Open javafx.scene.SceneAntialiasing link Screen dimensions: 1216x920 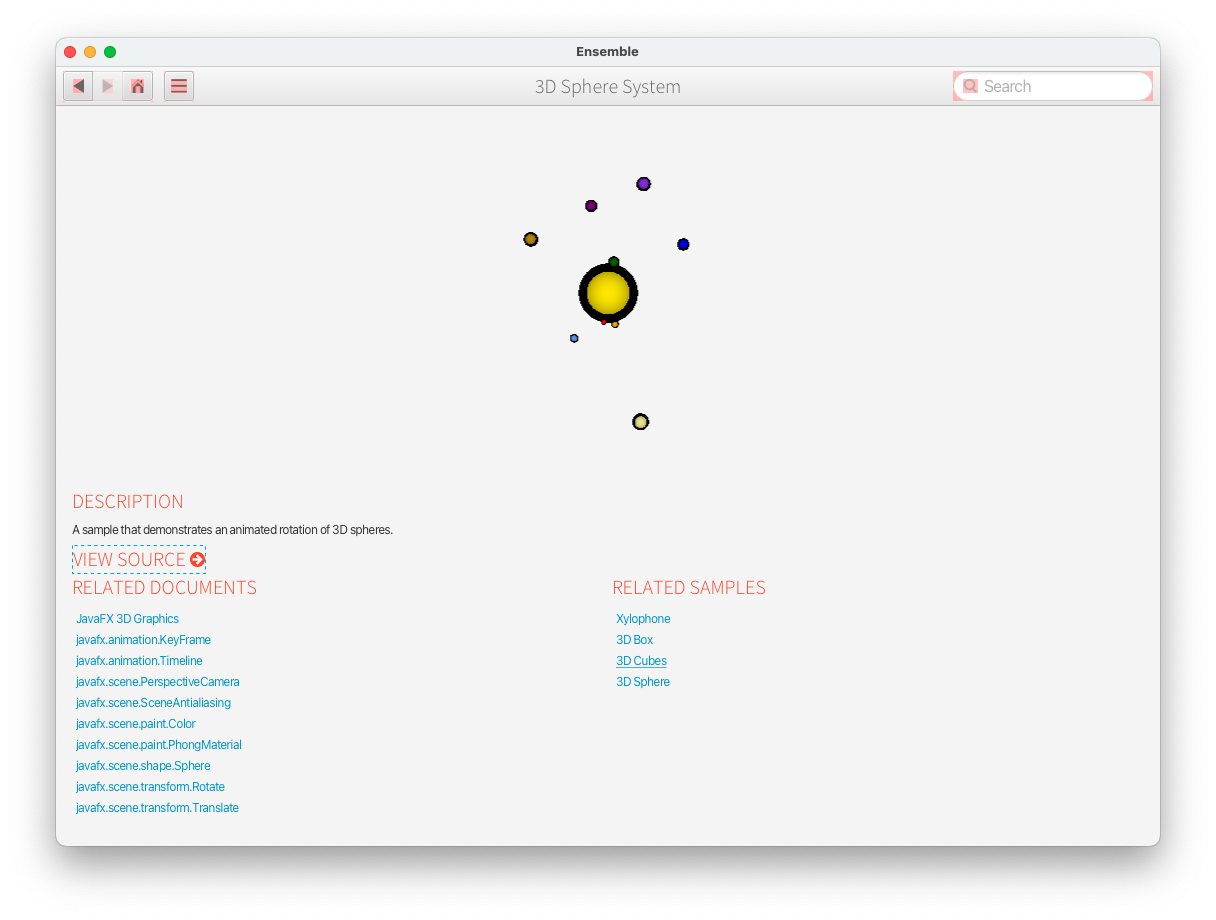tap(153, 703)
